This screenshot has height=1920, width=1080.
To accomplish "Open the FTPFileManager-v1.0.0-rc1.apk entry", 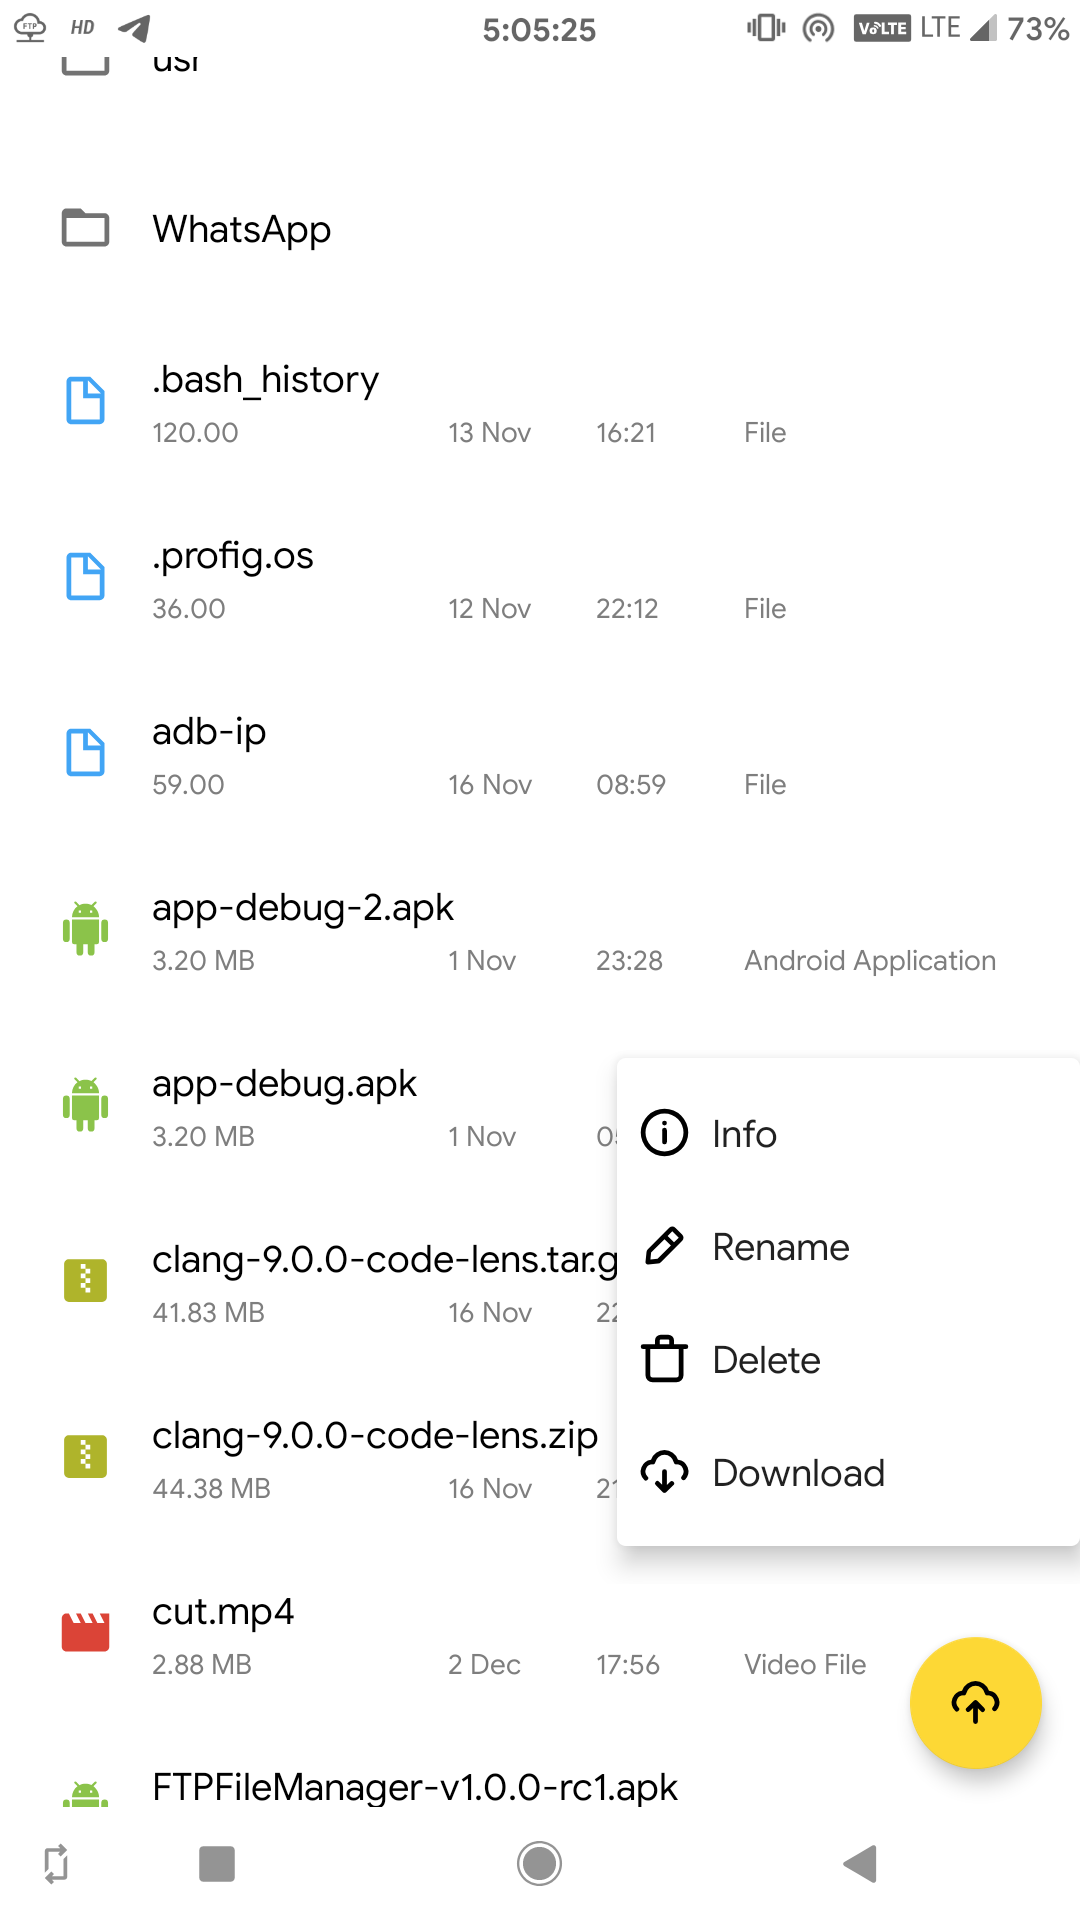I will 414,1786.
